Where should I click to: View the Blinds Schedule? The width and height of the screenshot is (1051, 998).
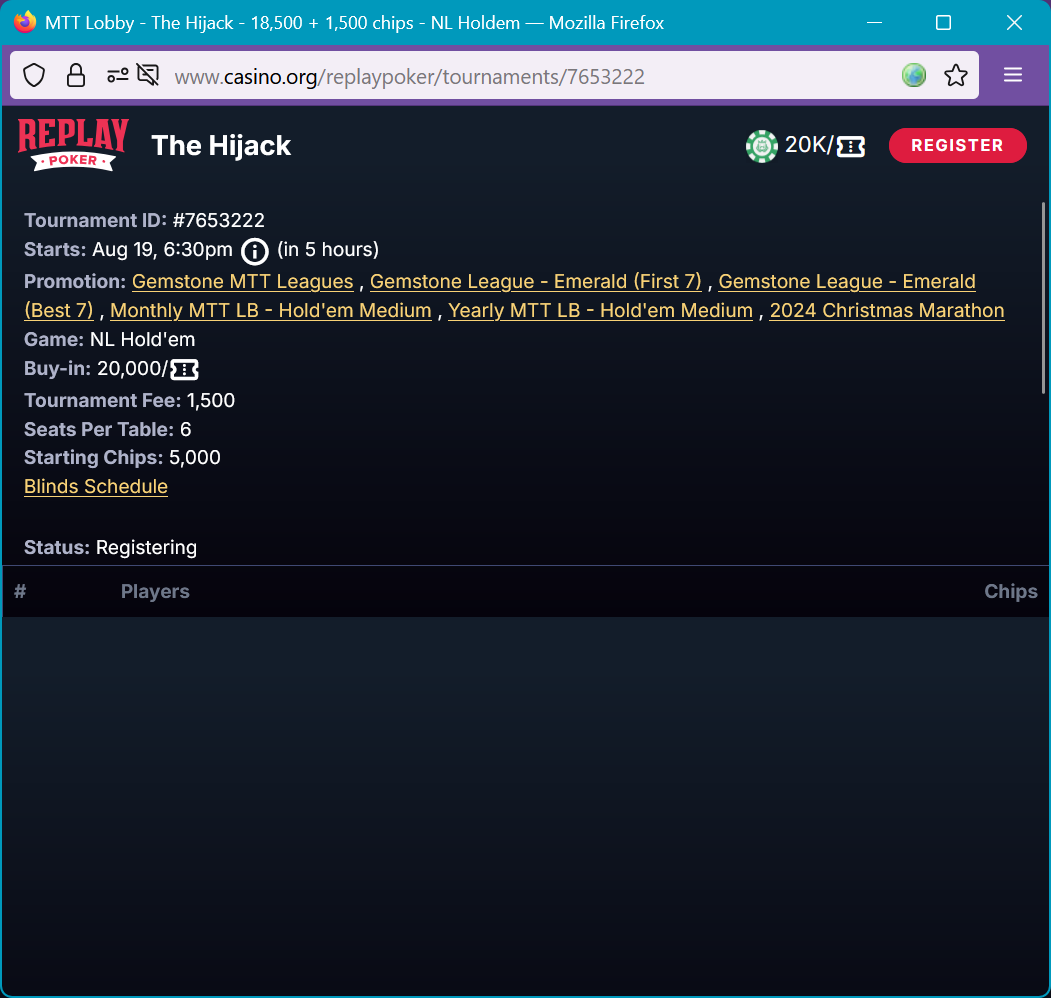(x=96, y=487)
